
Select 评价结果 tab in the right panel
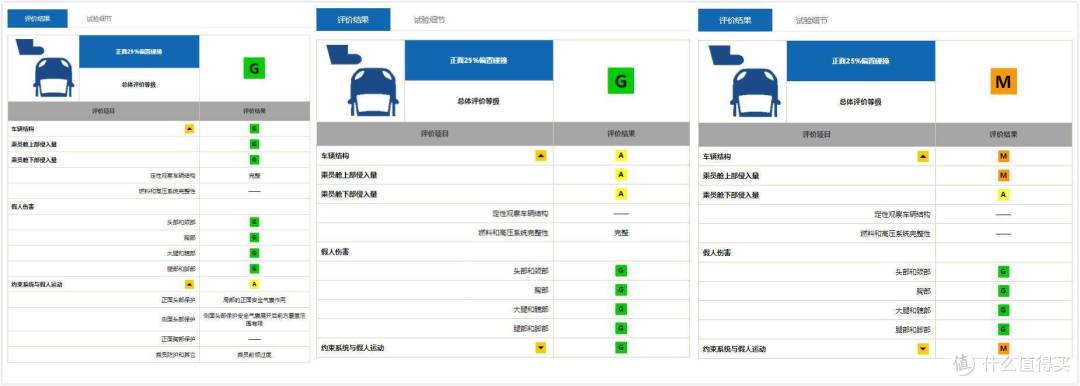(x=735, y=19)
